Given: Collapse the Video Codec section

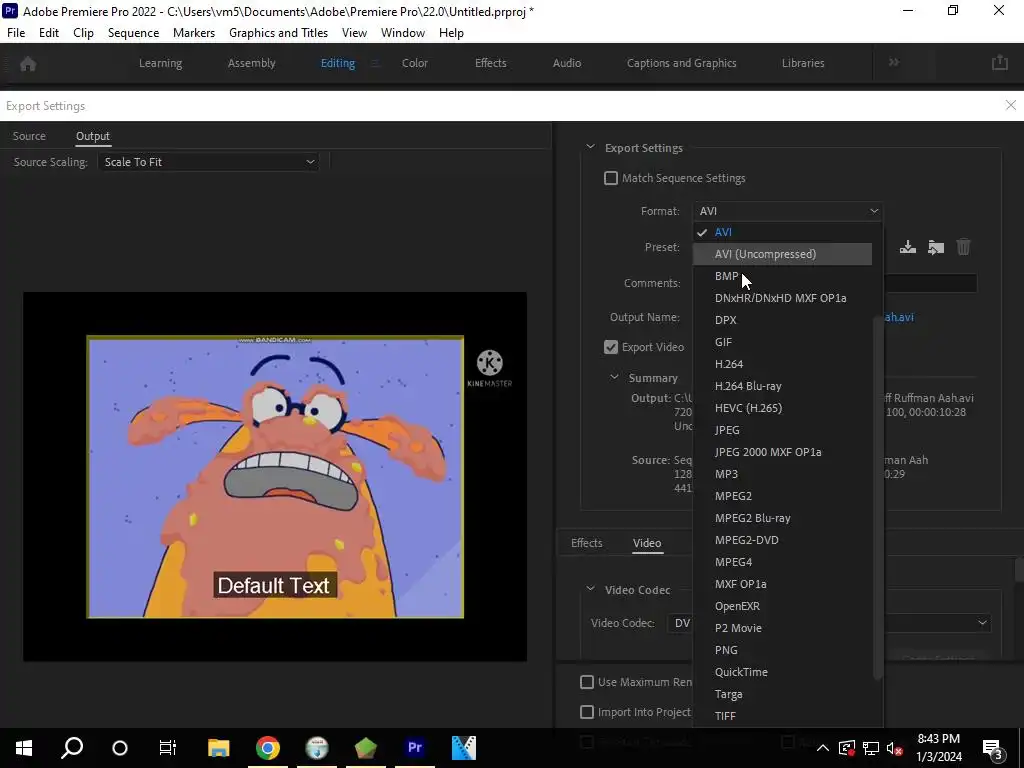Looking at the screenshot, I should (x=590, y=589).
